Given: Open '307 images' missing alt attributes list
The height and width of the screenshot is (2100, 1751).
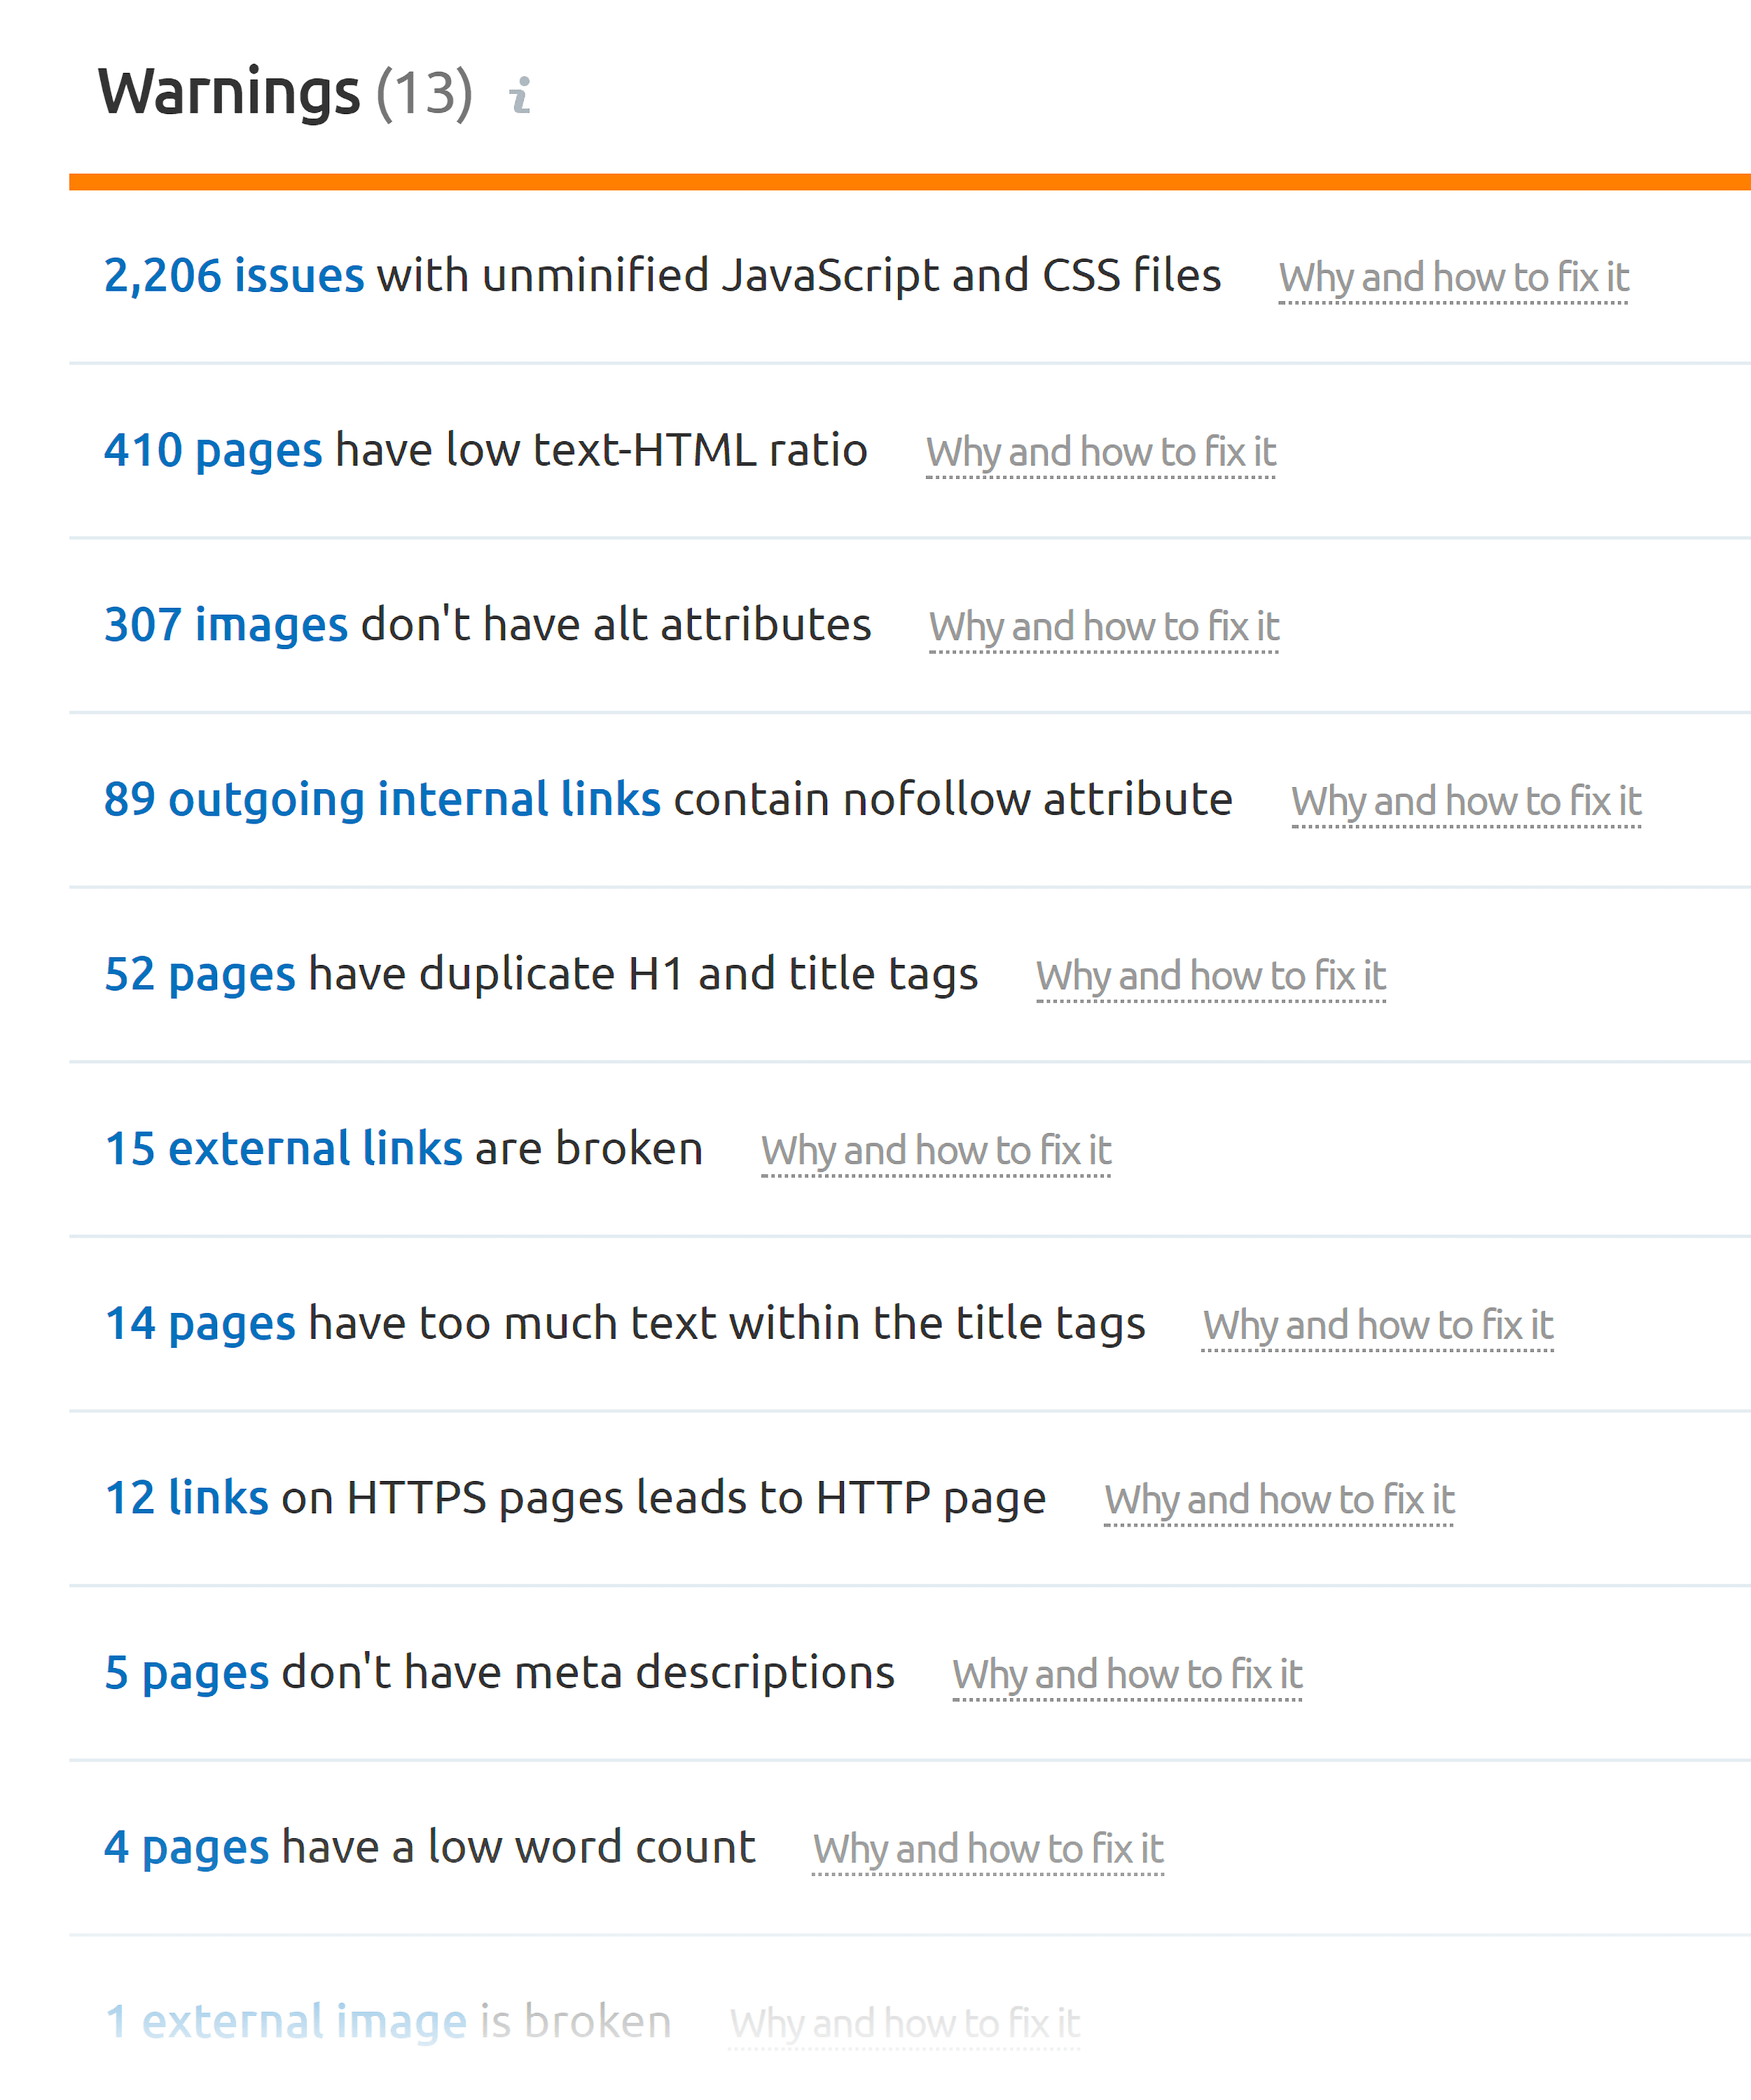Looking at the screenshot, I should point(227,623).
